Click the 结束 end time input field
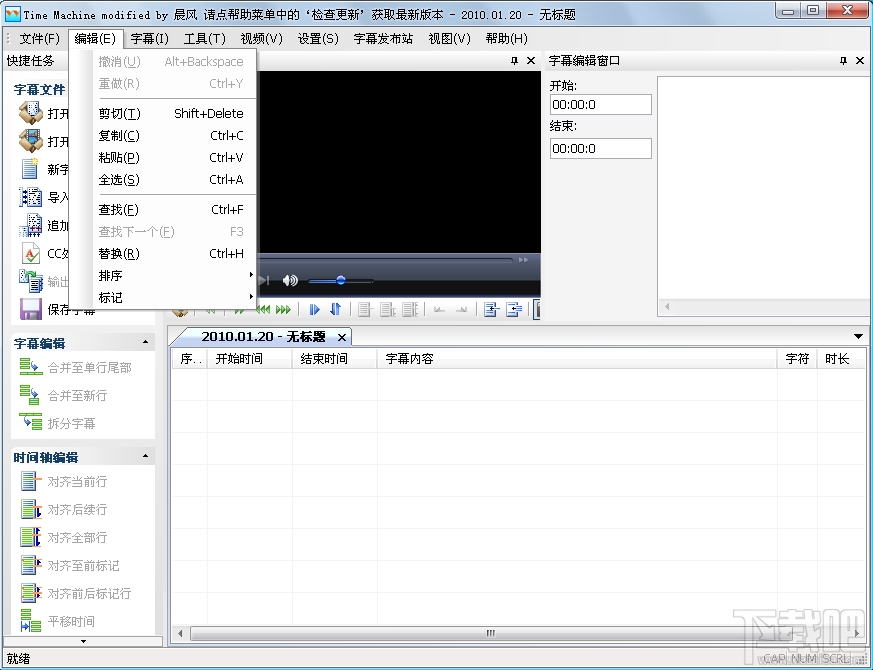Viewport: 873px width, 670px height. (601, 148)
